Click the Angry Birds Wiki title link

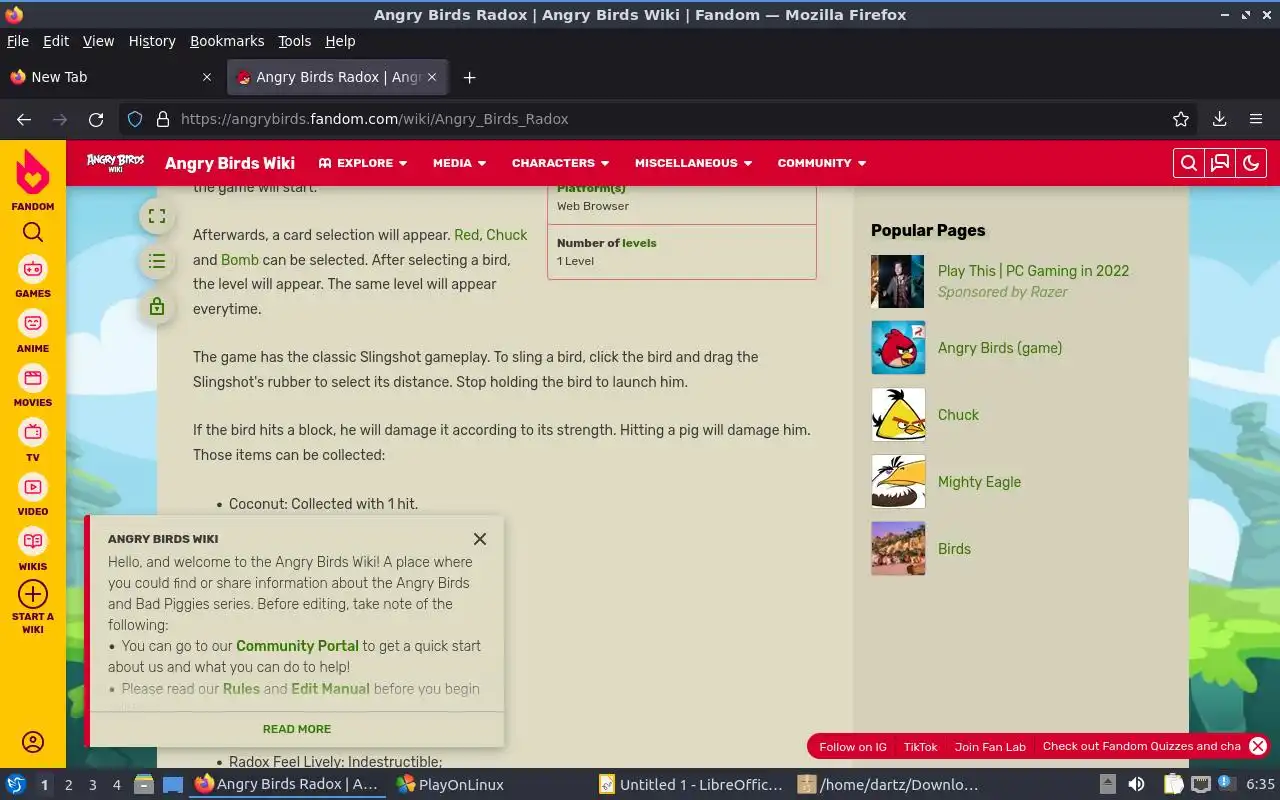230,163
